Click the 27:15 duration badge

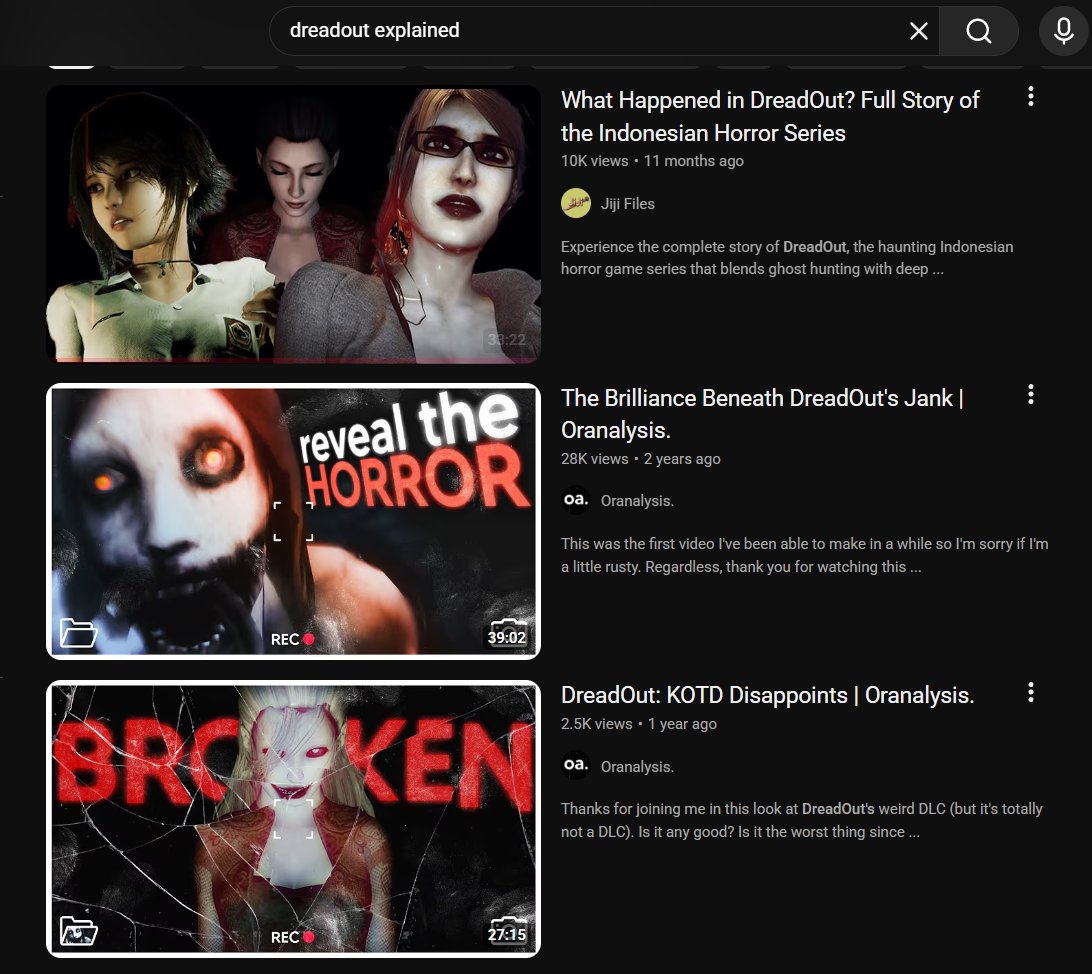coord(506,934)
